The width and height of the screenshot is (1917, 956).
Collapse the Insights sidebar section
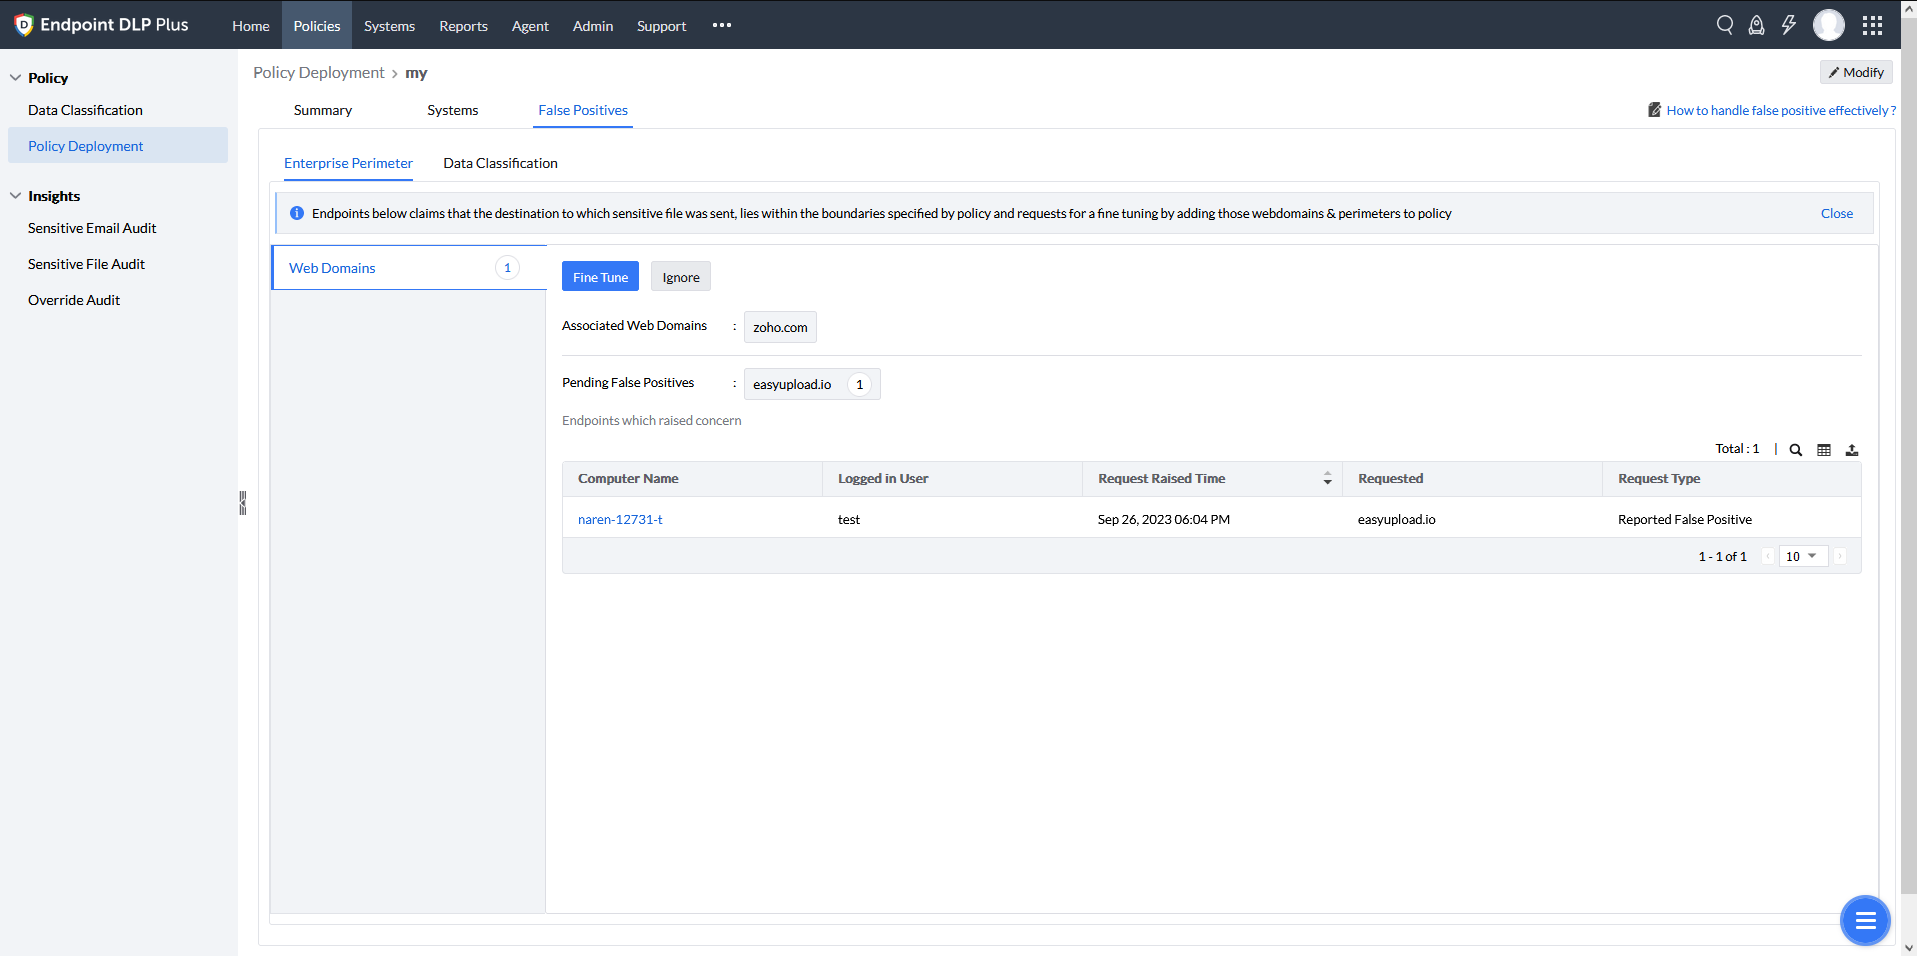[x=16, y=196]
